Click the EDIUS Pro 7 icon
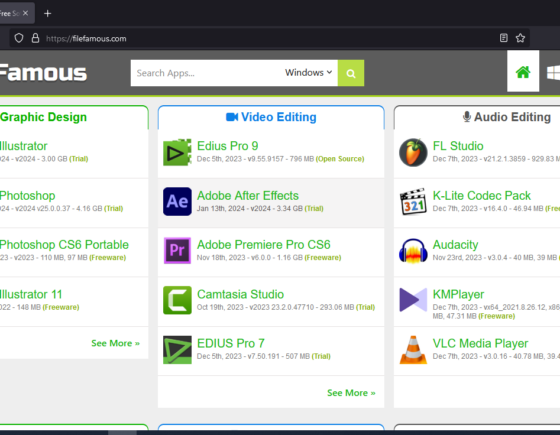Viewport: 560px width, 435px height. [x=177, y=350]
